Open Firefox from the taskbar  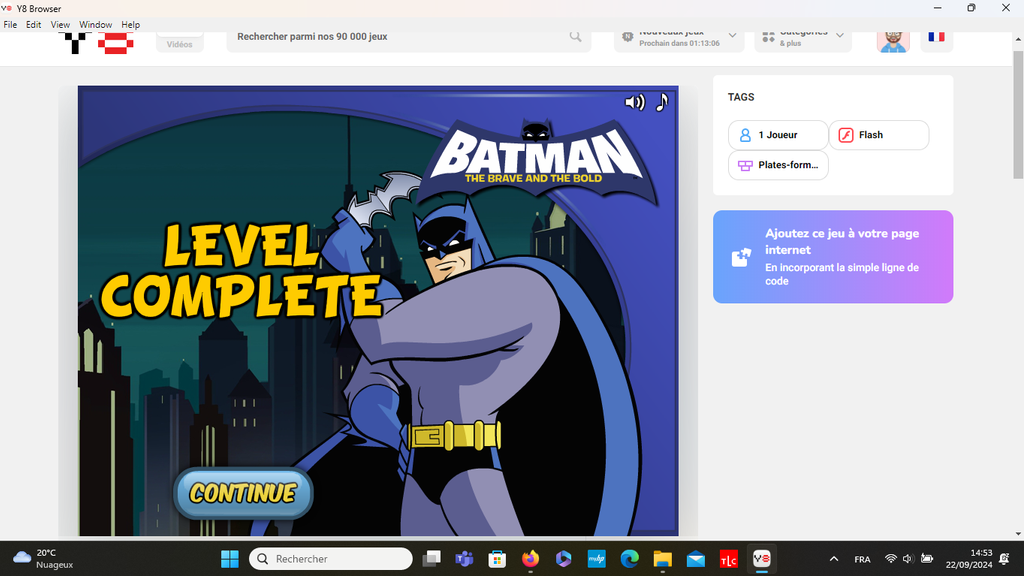point(530,559)
